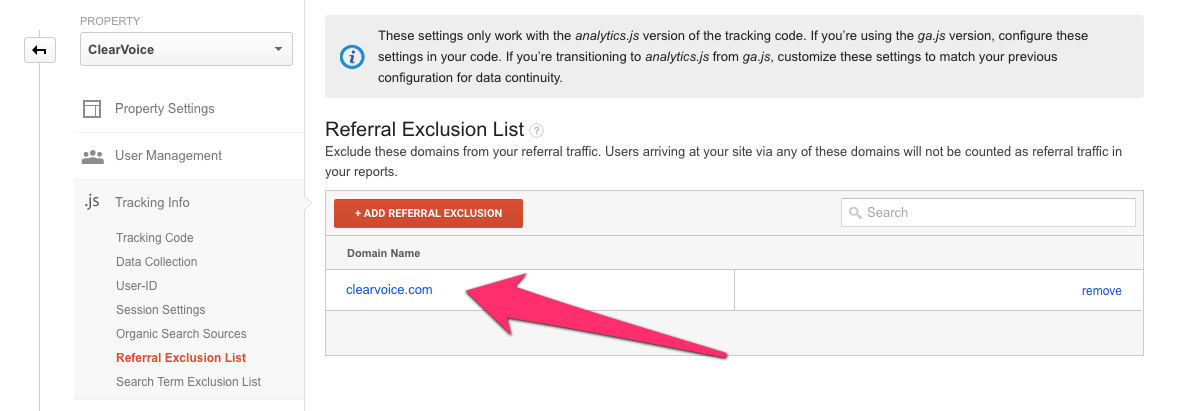Select Data Collection submenu item
1196x411 pixels.
pos(156,262)
